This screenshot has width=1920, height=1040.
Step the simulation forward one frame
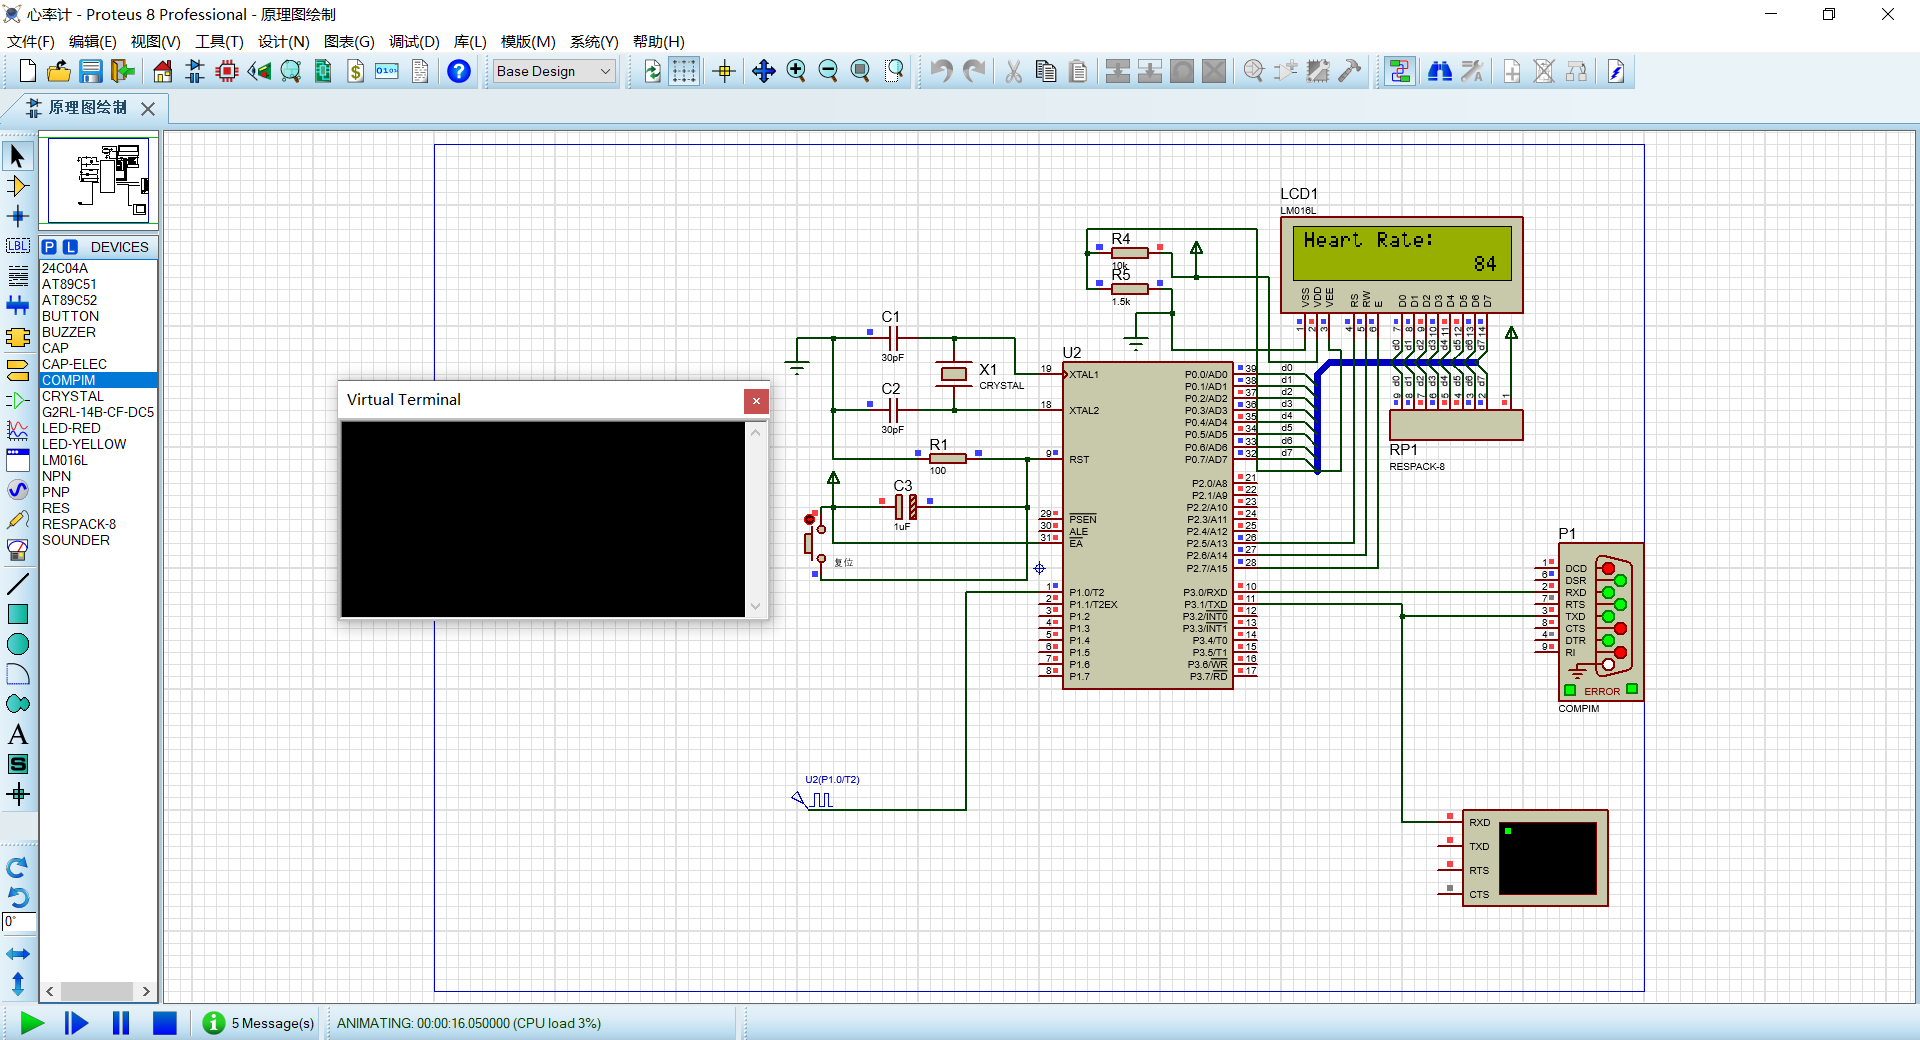(76, 1023)
